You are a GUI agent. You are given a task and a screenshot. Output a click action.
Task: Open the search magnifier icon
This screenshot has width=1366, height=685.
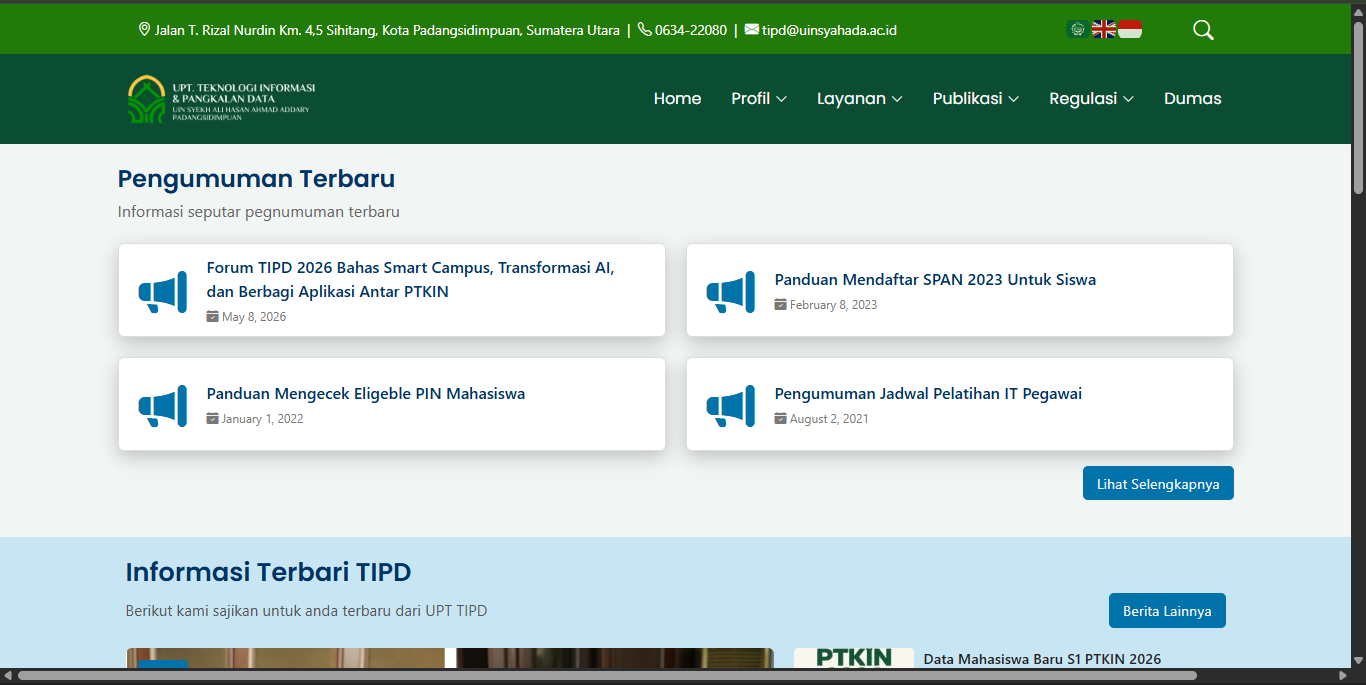1203,30
